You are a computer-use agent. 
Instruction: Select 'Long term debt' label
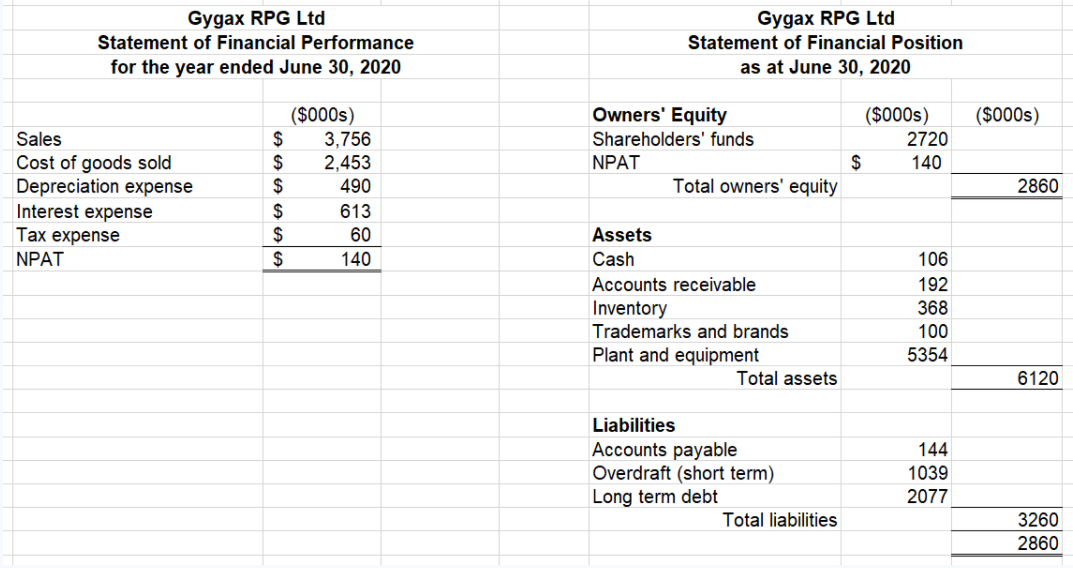655,496
